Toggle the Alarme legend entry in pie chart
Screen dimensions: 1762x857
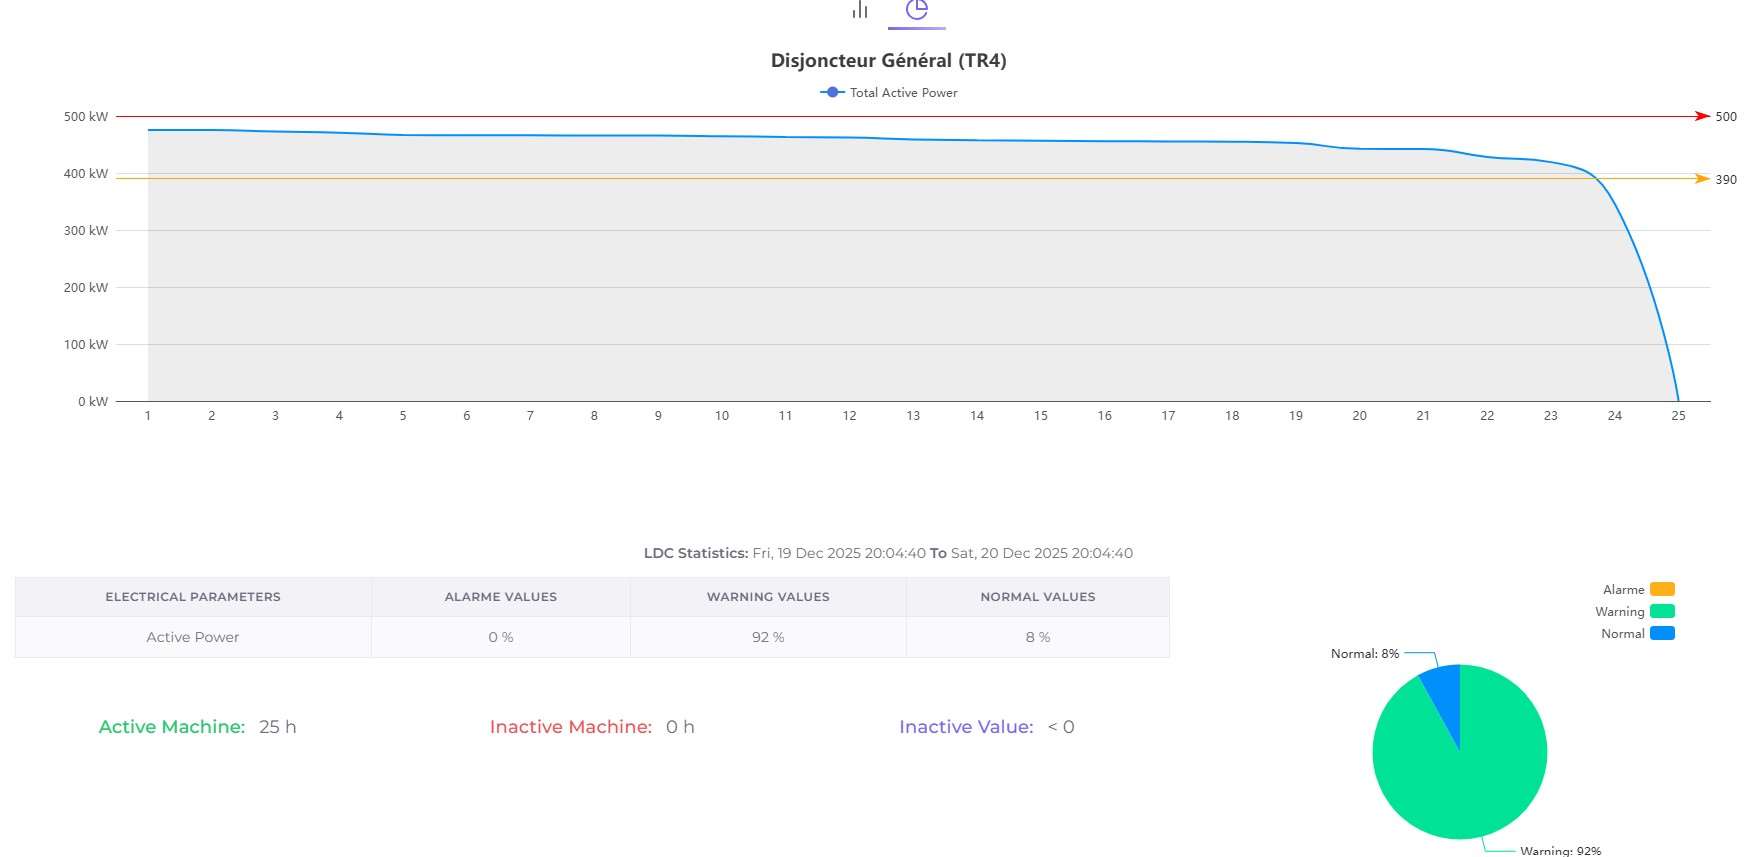tap(1623, 590)
